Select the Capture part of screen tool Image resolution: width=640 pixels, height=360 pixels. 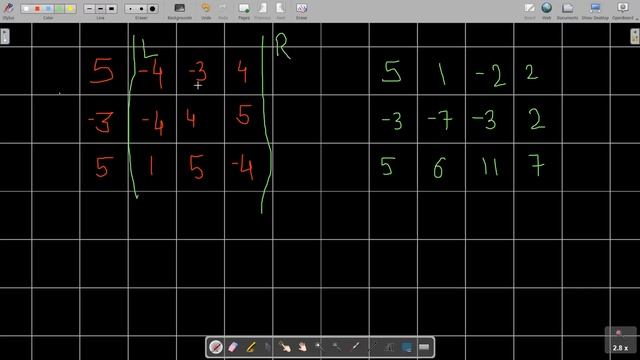[x=407, y=347]
